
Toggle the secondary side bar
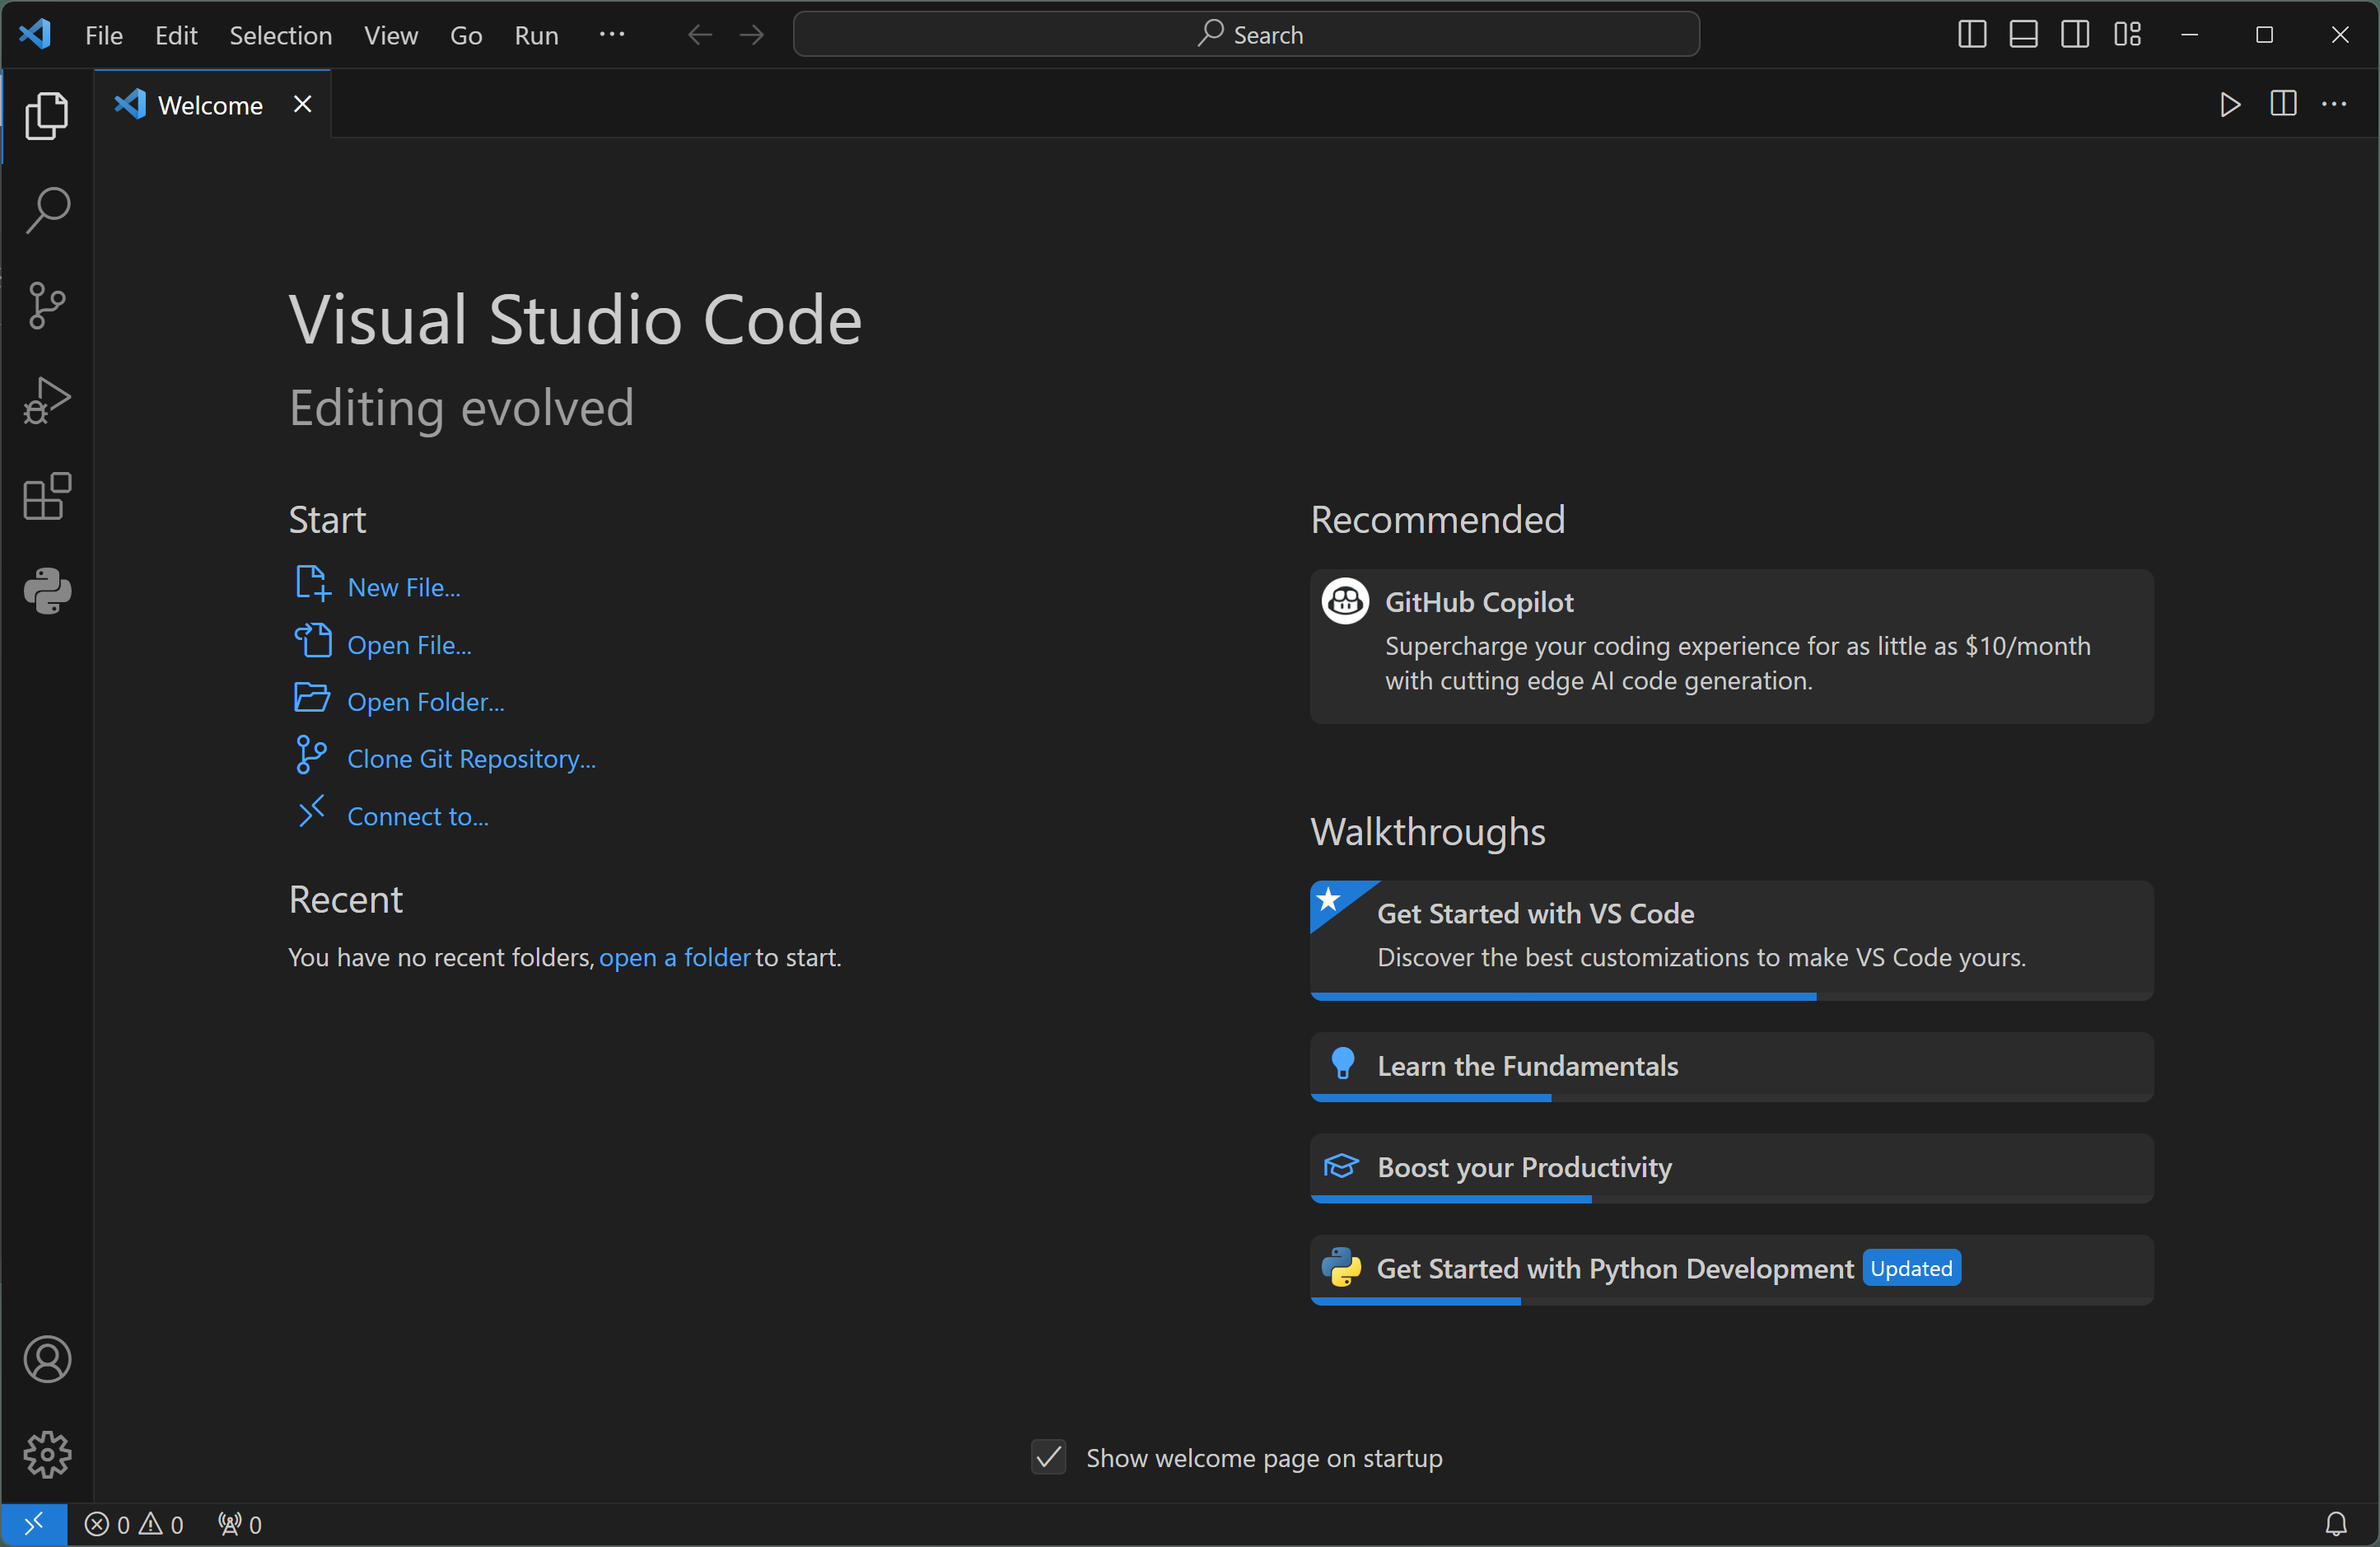[2075, 35]
